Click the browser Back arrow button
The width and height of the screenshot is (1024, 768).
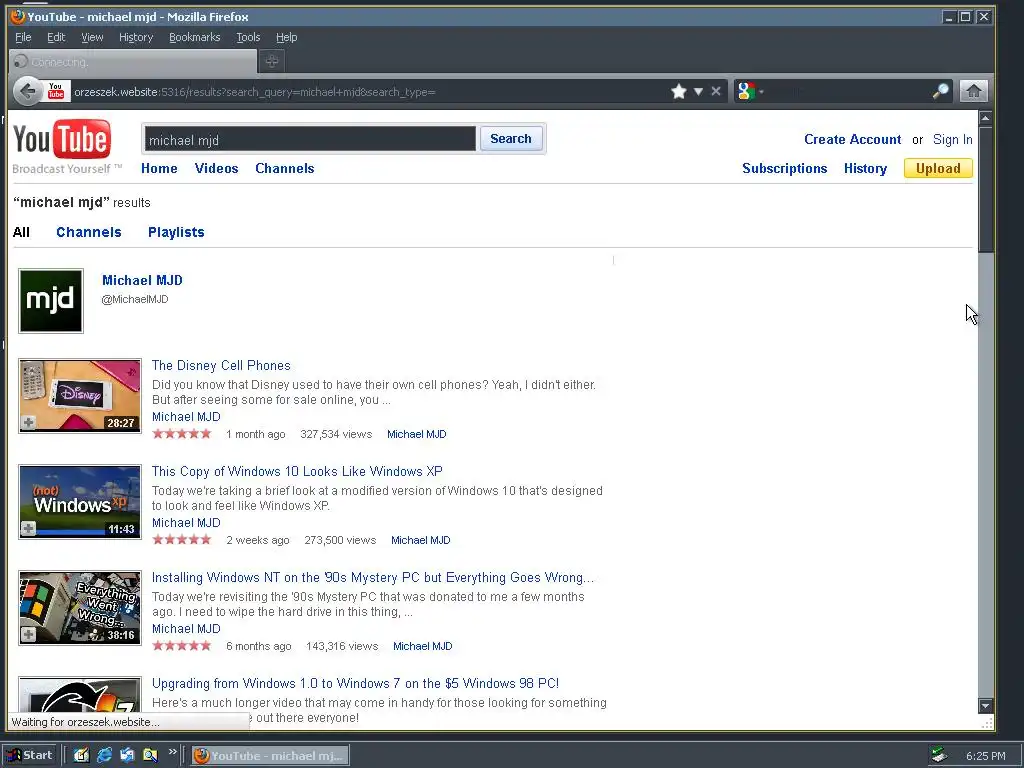[27, 91]
